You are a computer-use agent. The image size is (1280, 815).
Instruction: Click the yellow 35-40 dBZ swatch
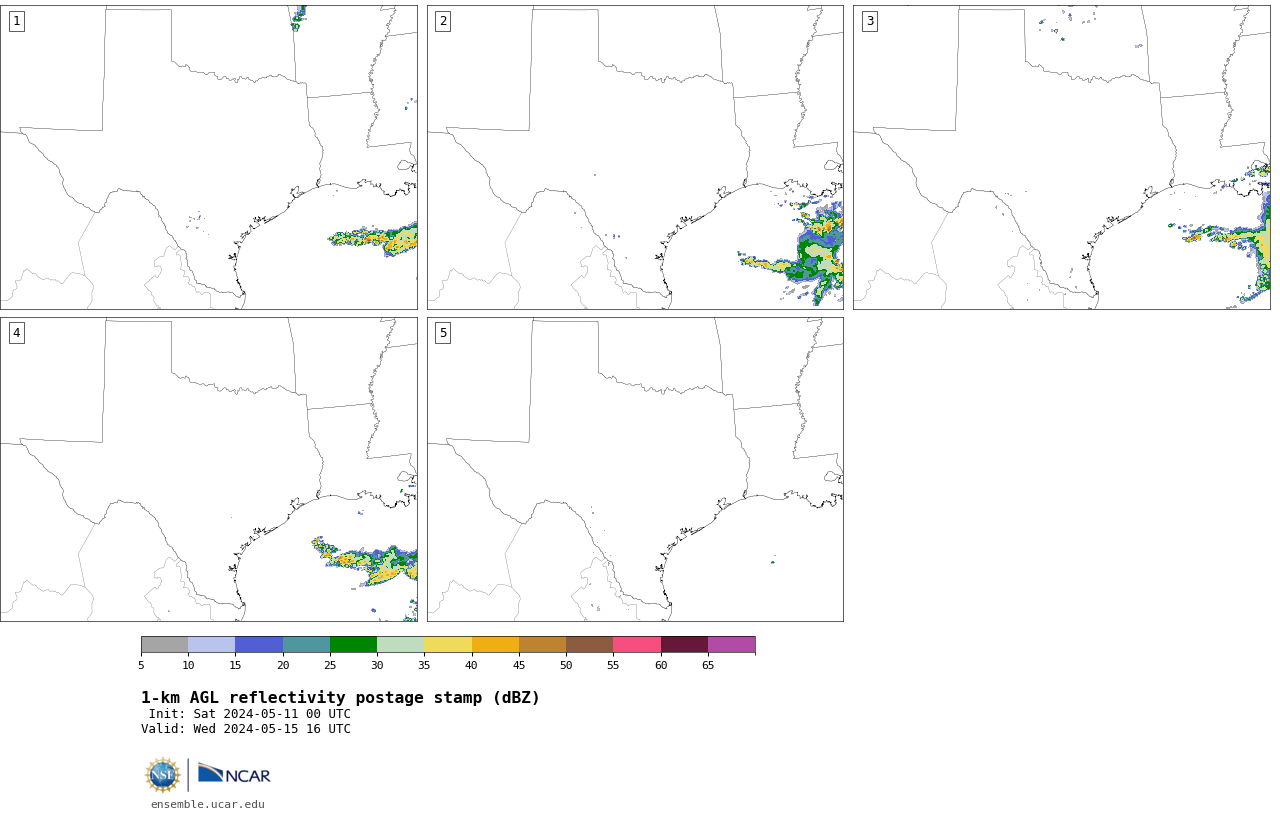click(x=448, y=644)
